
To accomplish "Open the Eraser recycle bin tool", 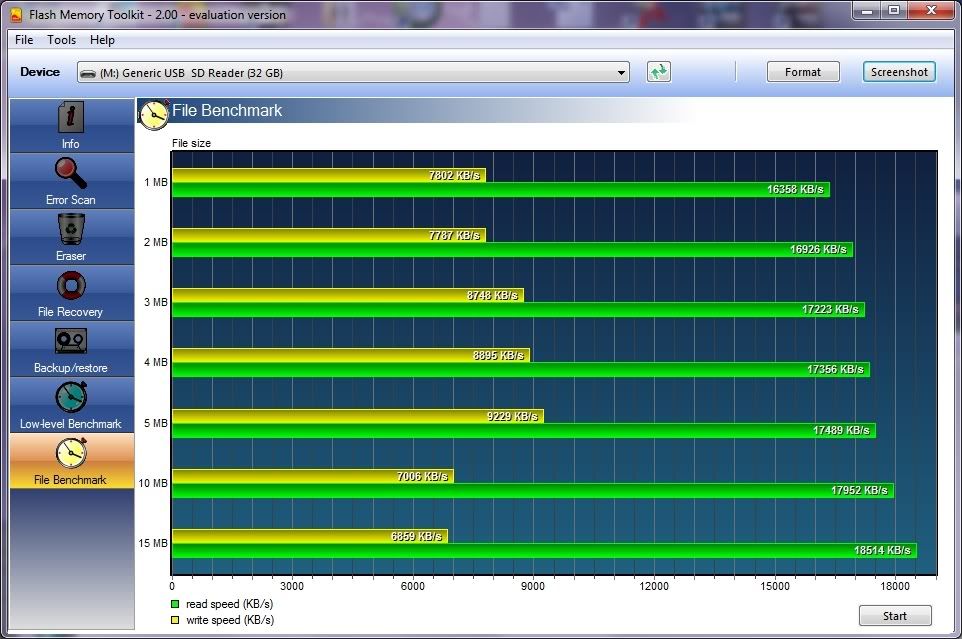I will pyautogui.click(x=70, y=230).
